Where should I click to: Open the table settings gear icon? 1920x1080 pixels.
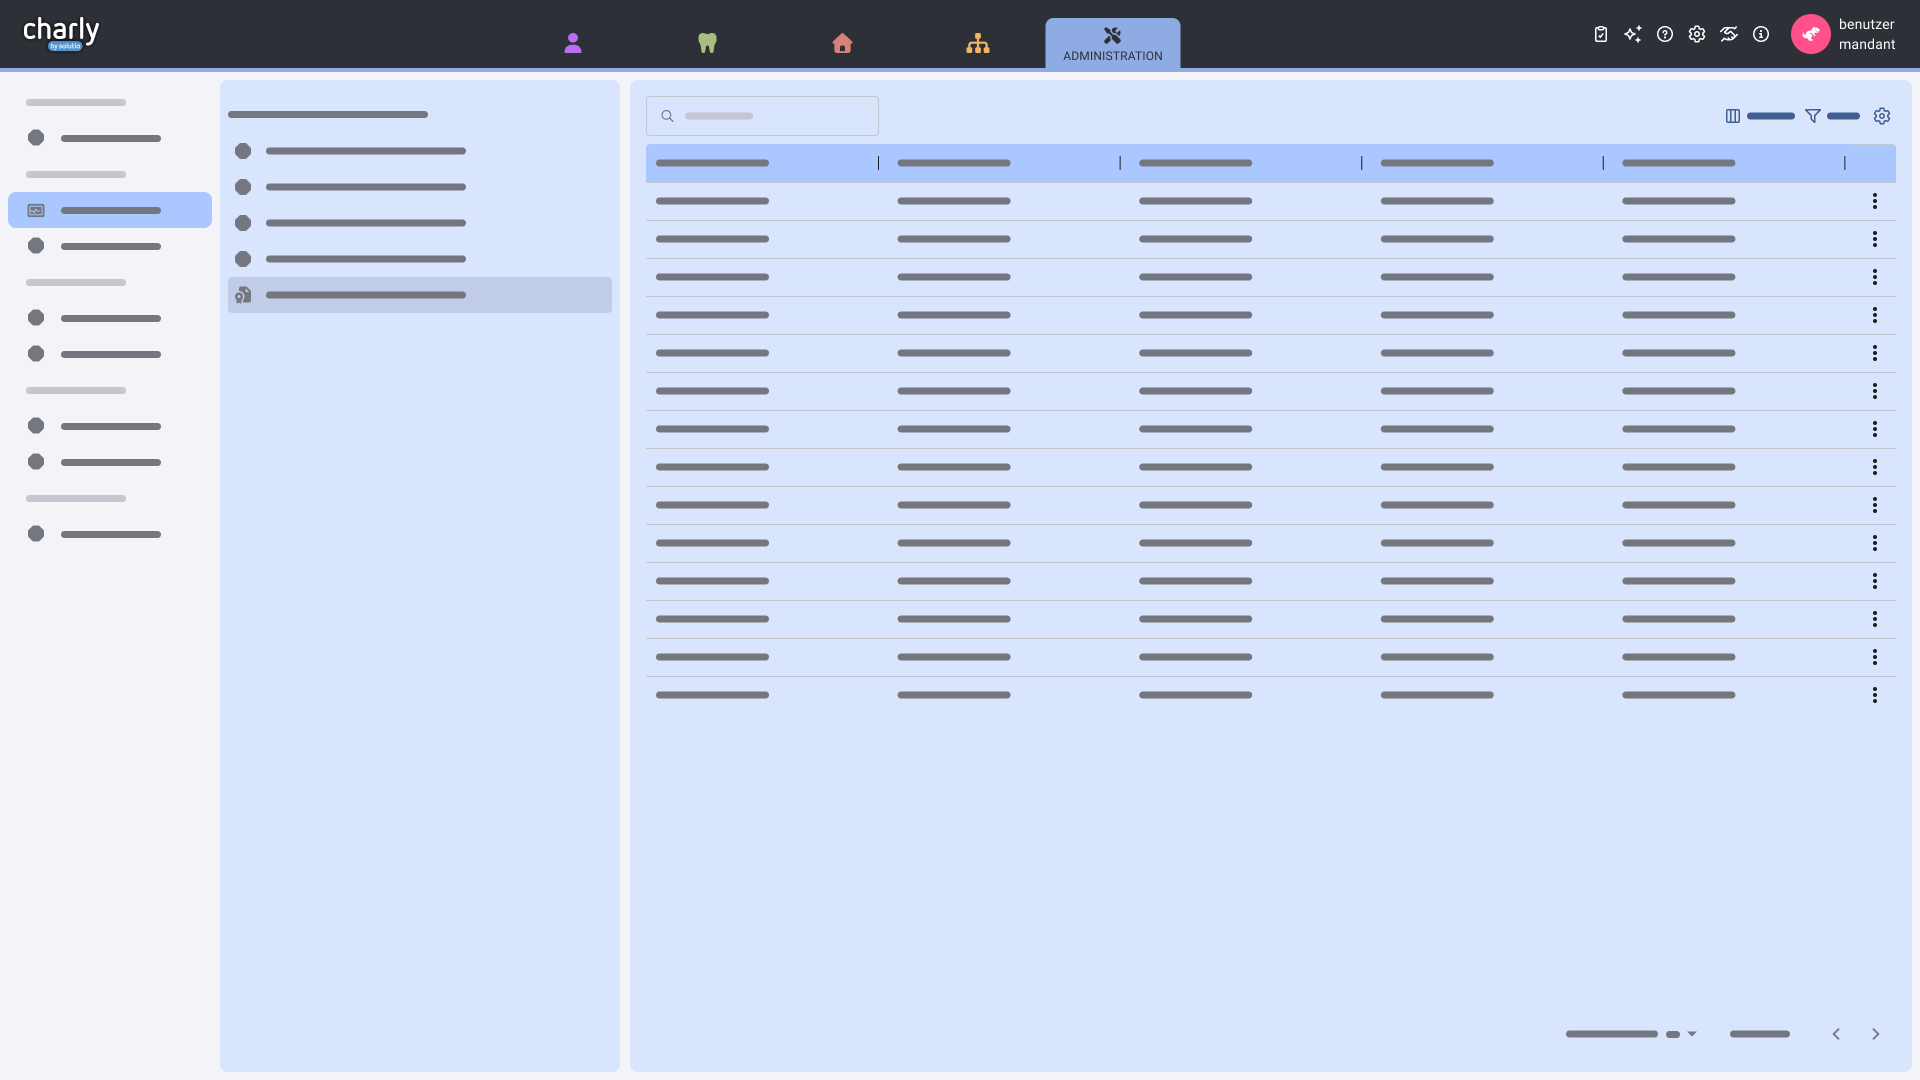1882,116
